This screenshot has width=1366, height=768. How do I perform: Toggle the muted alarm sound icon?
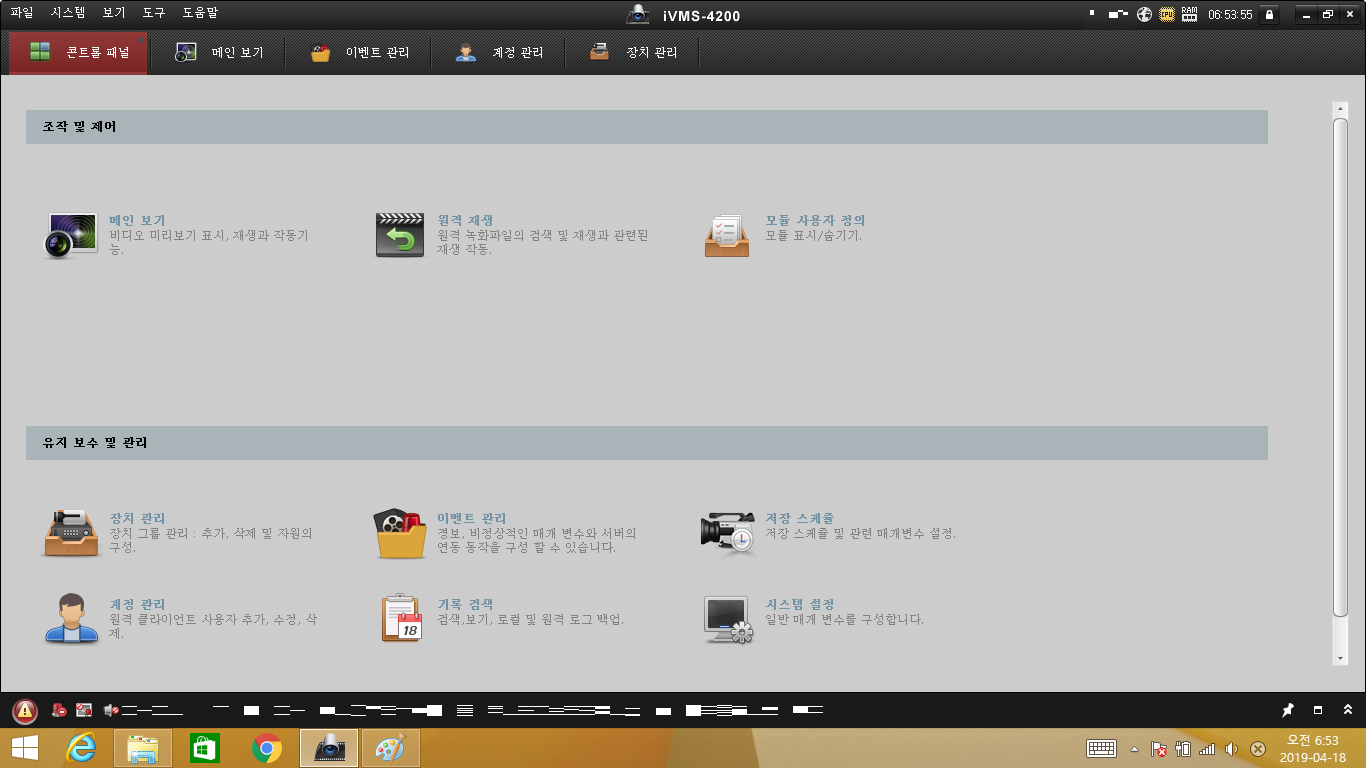coord(111,711)
